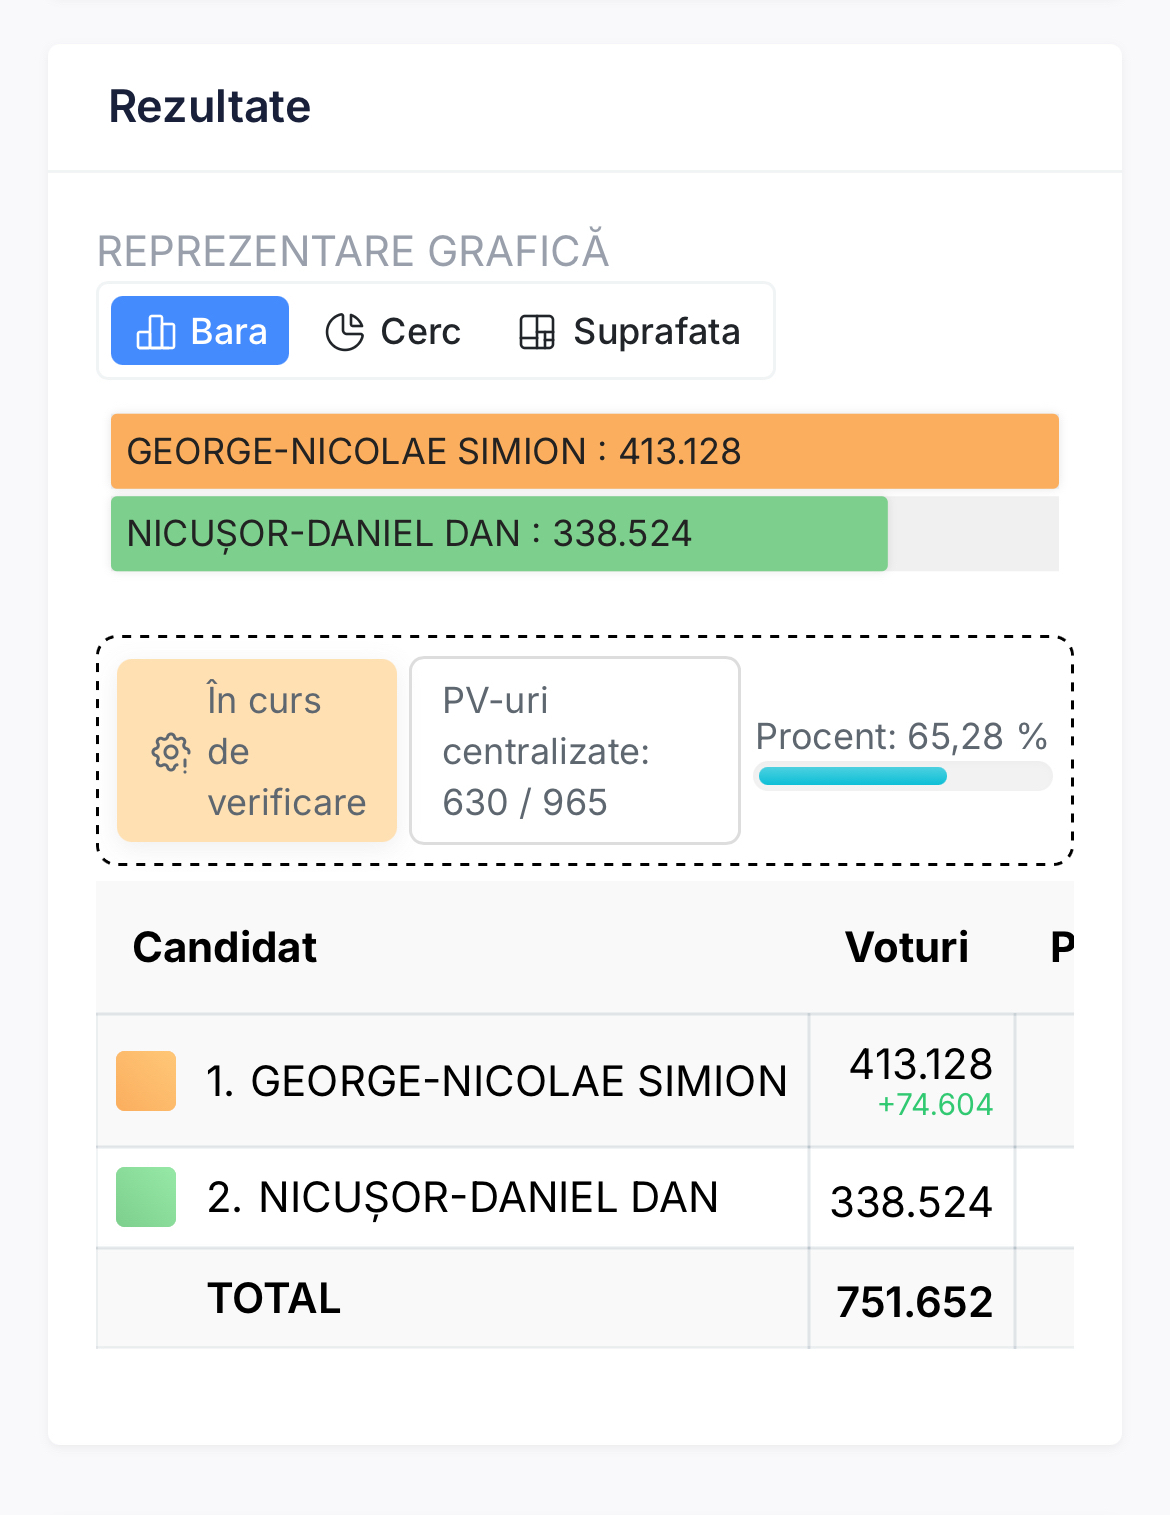The height and width of the screenshot is (1515, 1170).
Task: Click the orange George-Nicolae Simion bar
Action: coord(584,452)
